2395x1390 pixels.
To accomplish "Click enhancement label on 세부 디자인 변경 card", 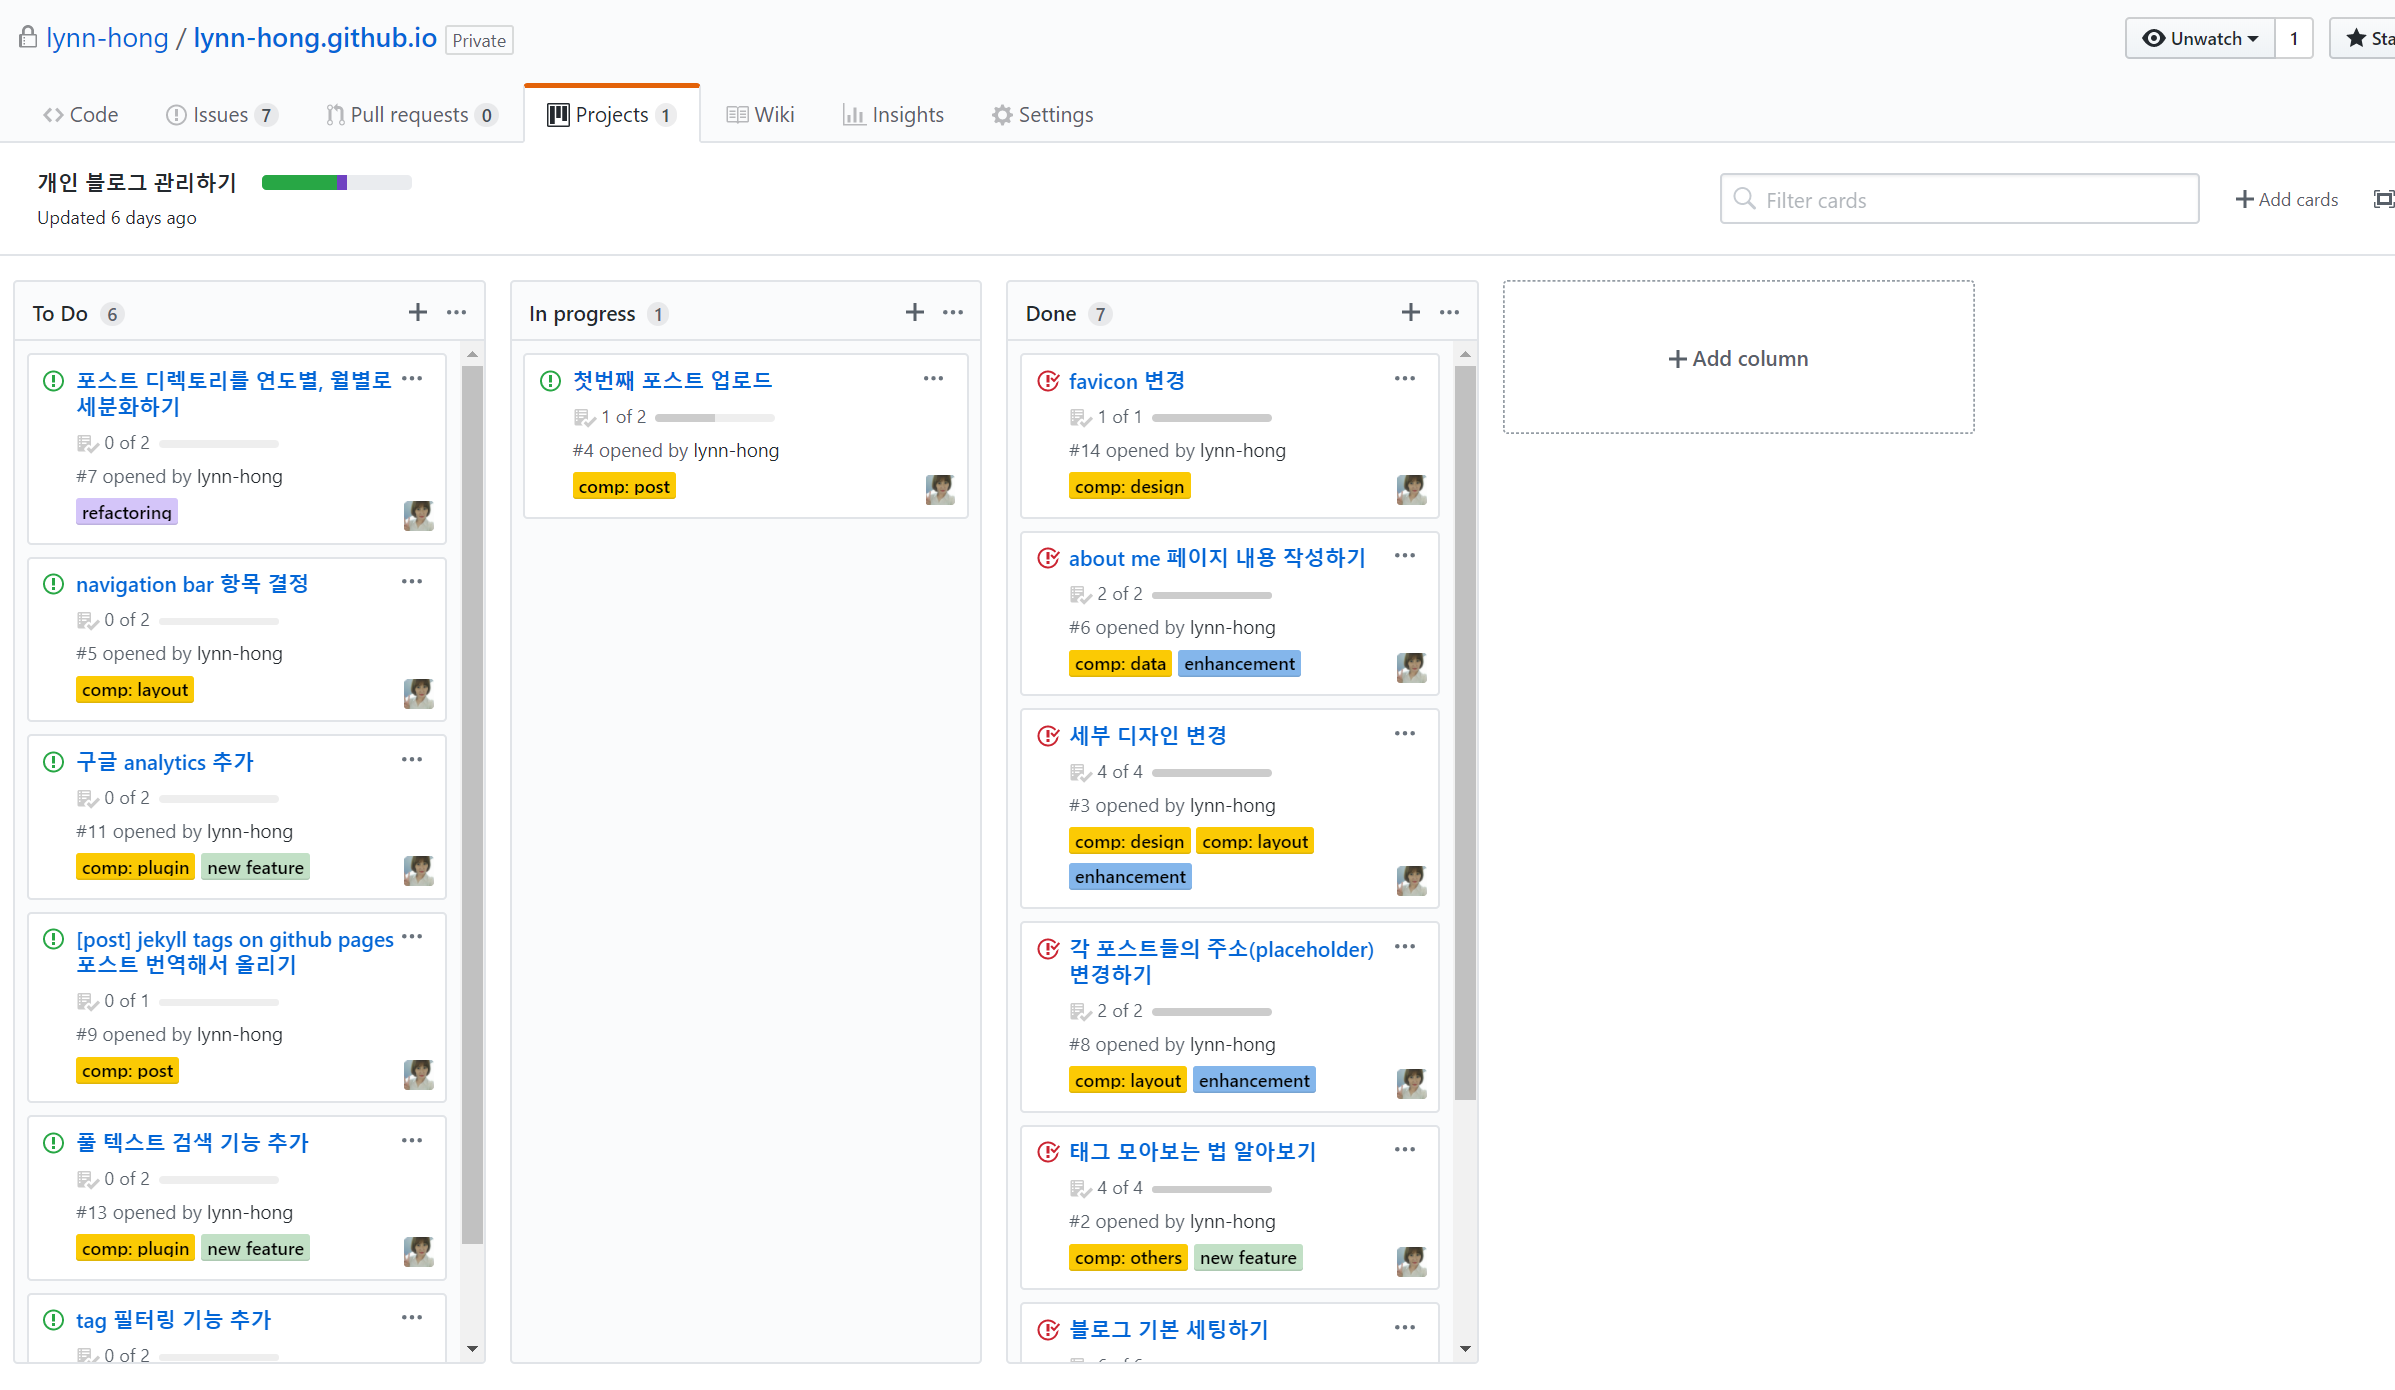I will tap(1130, 877).
